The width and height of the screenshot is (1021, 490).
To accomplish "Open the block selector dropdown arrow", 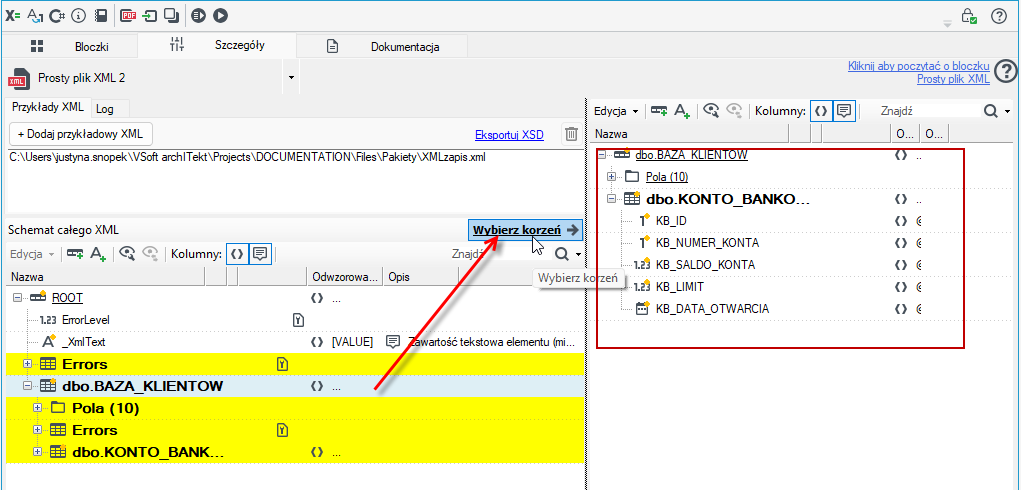I will (x=291, y=78).
